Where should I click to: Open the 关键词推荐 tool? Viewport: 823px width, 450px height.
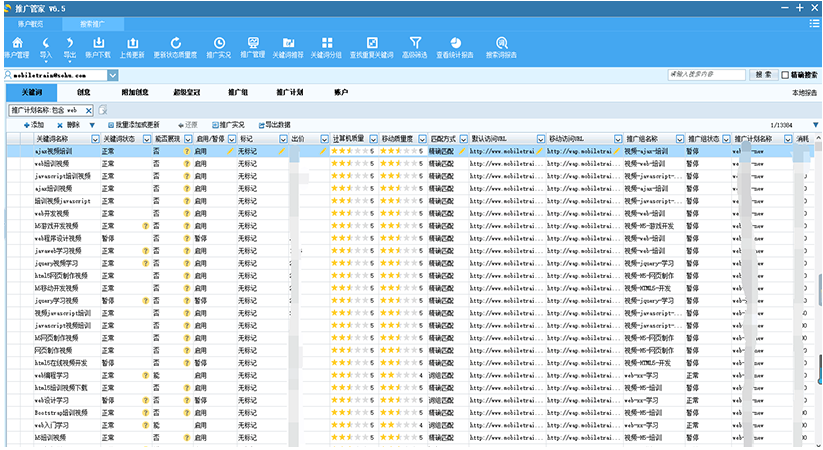[x=288, y=47]
